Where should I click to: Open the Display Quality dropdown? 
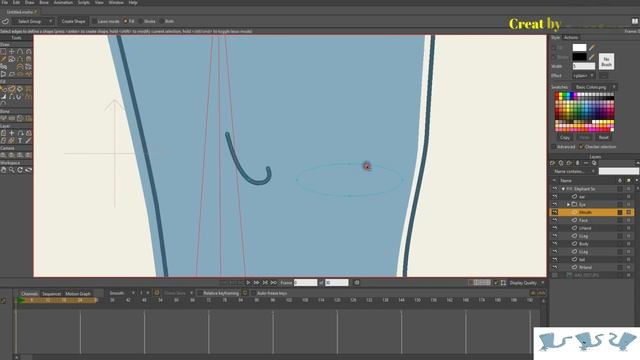527,283
